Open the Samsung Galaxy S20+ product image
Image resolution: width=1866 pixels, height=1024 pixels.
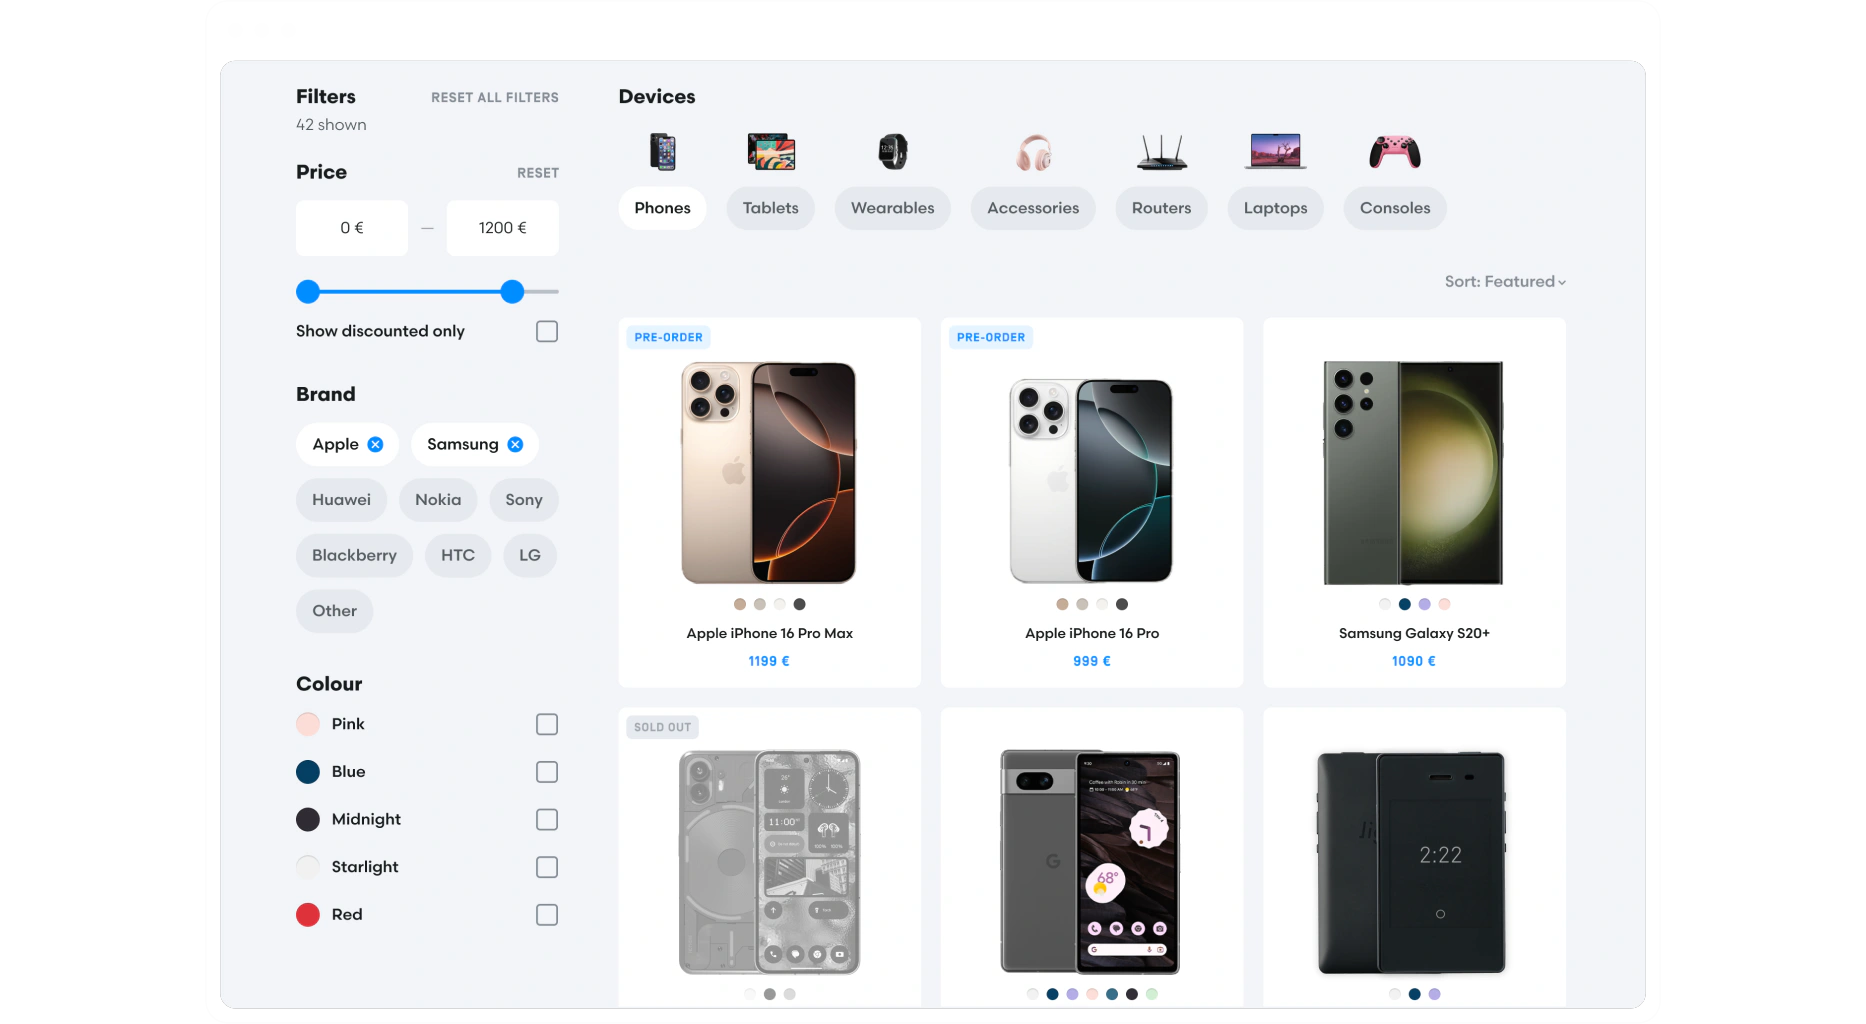pos(1414,473)
